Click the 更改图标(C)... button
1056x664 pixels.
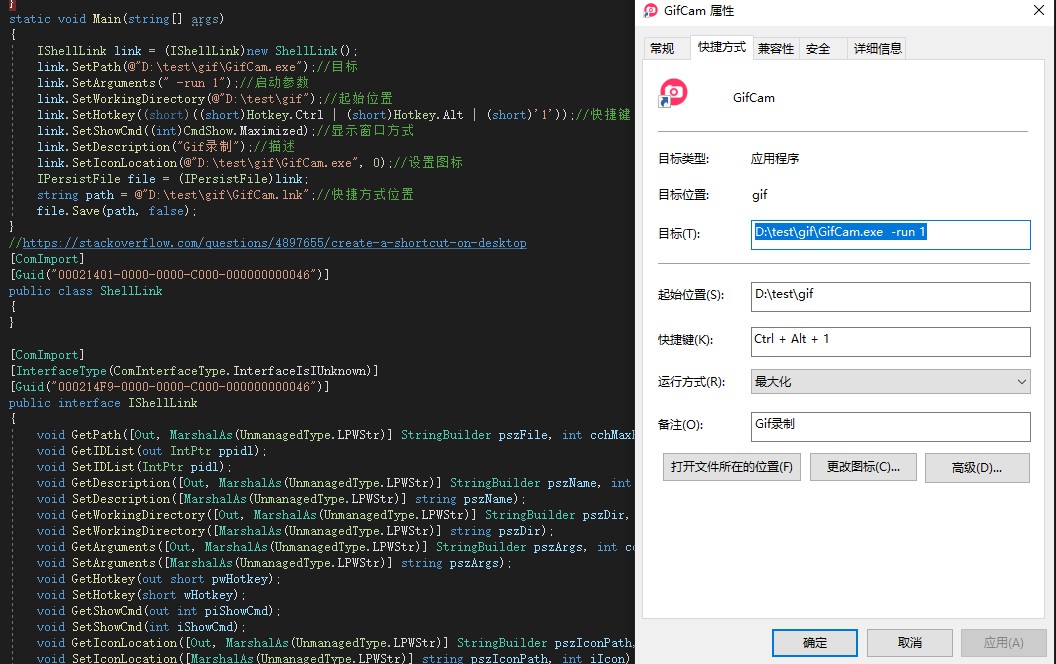[863, 467]
